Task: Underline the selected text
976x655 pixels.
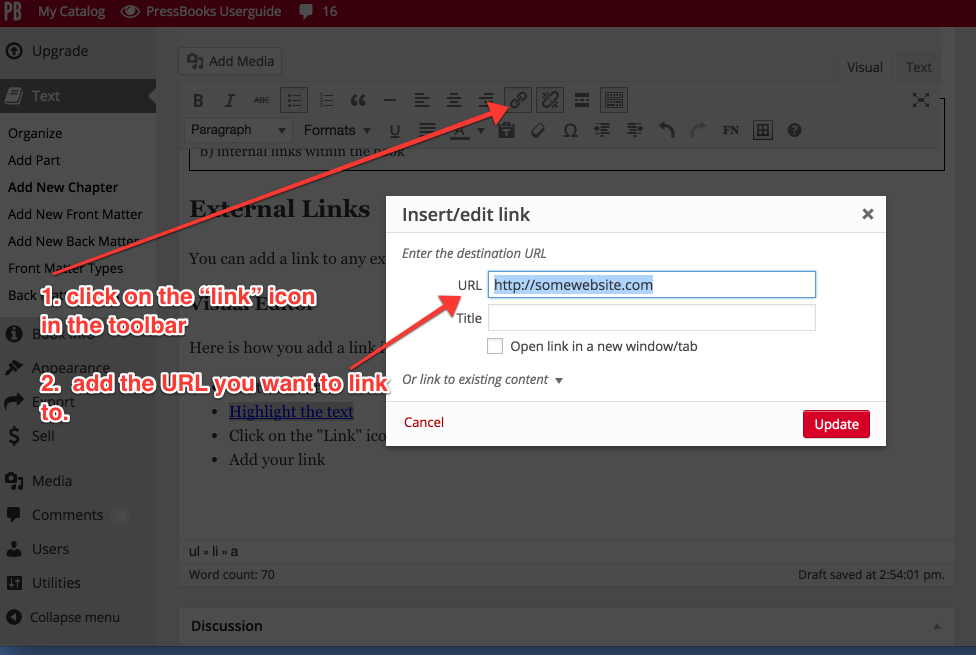Action: point(395,131)
